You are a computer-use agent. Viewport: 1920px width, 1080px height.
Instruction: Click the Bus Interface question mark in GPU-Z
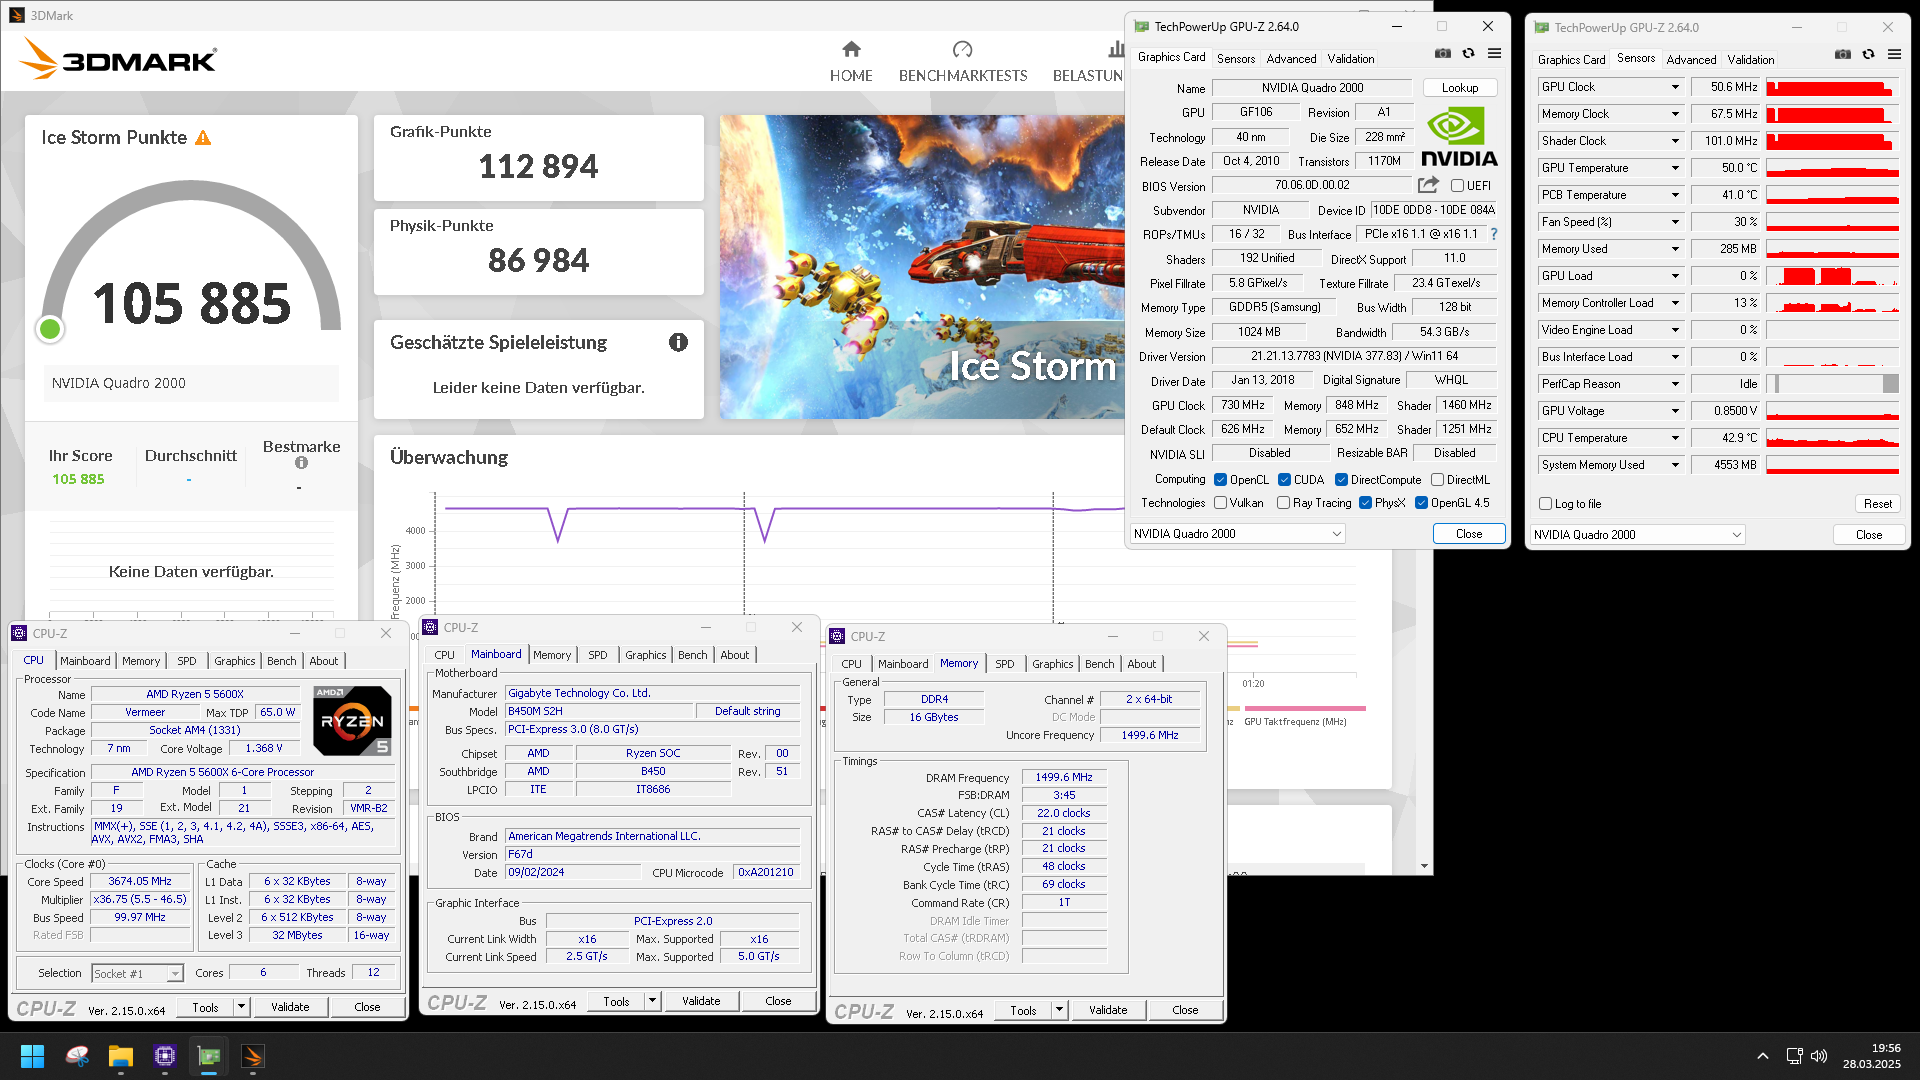point(1494,234)
